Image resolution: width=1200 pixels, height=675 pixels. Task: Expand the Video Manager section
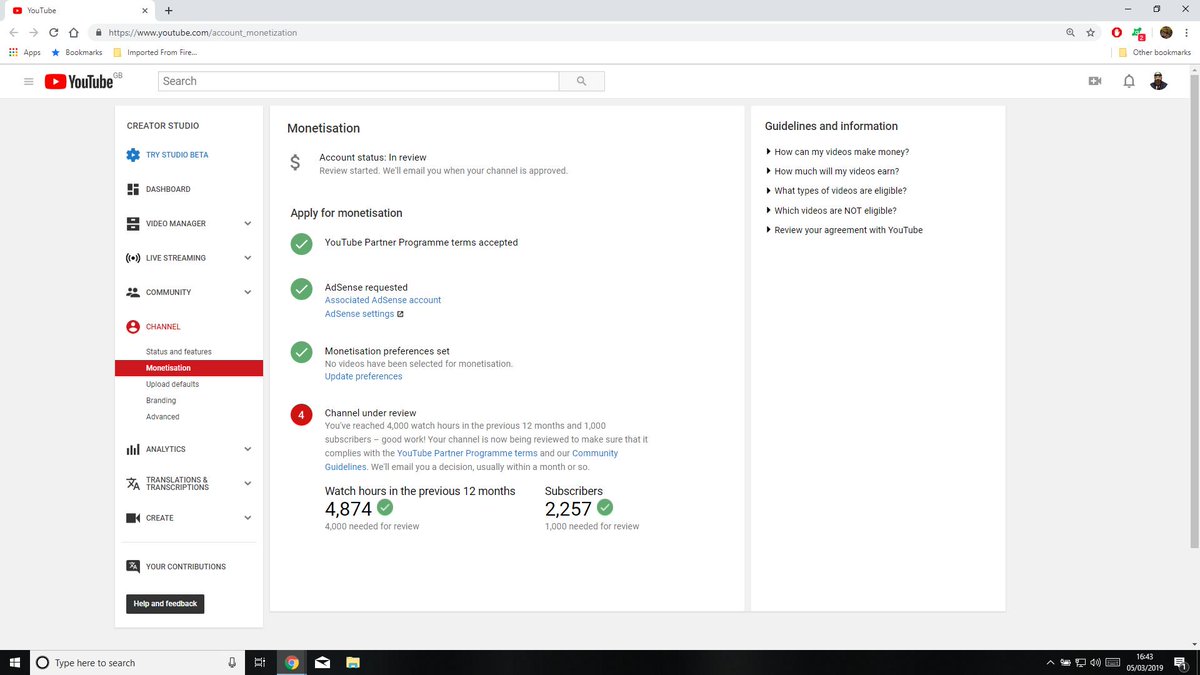pyautogui.click(x=248, y=223)
